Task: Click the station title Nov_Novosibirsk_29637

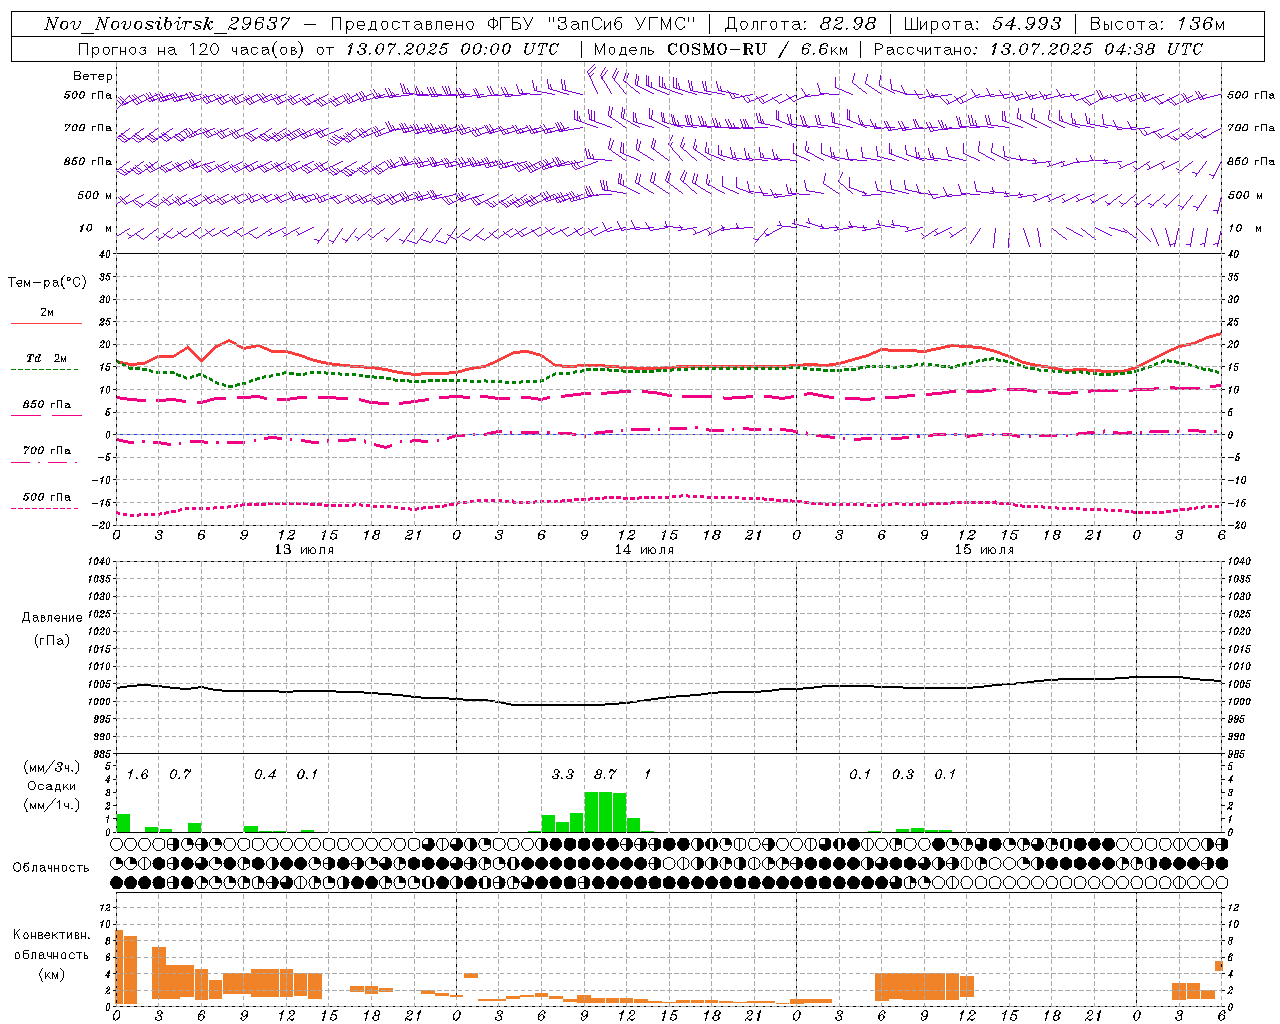Action: click(167, 24)
